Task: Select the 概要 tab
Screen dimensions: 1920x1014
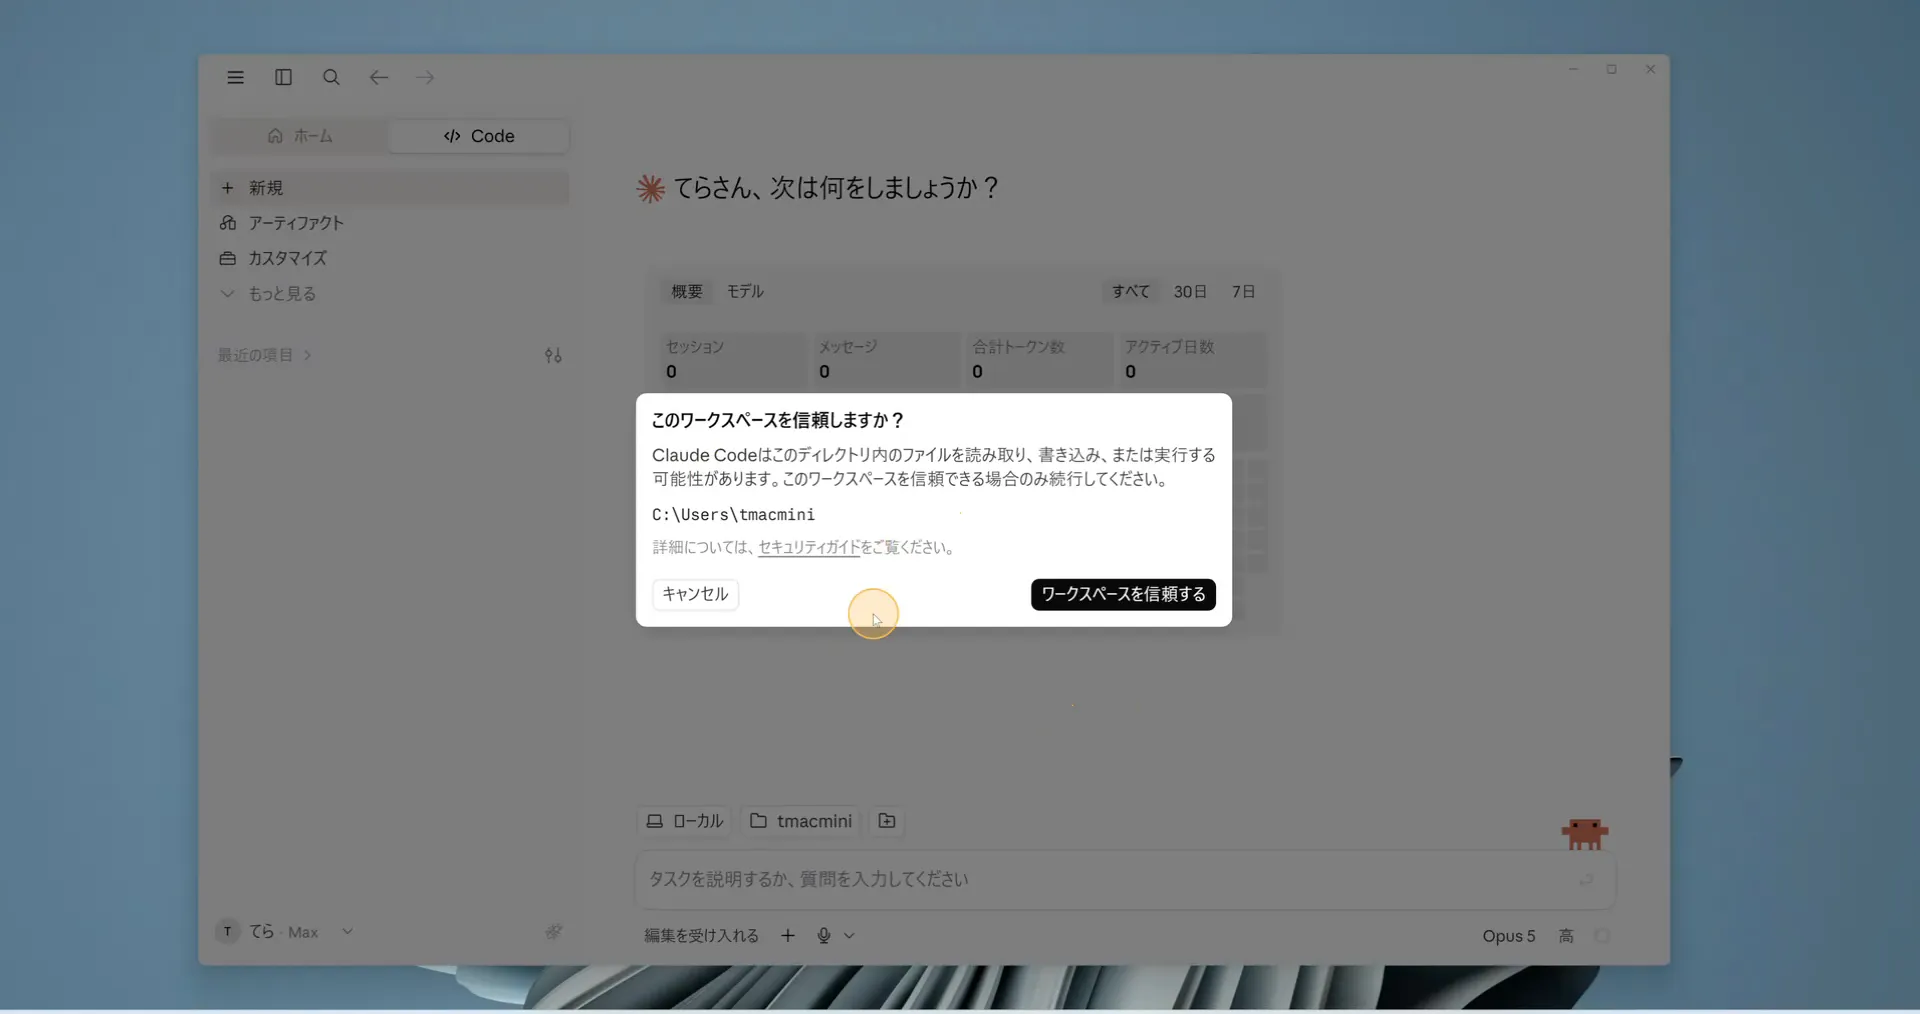Action: (687, 291)
